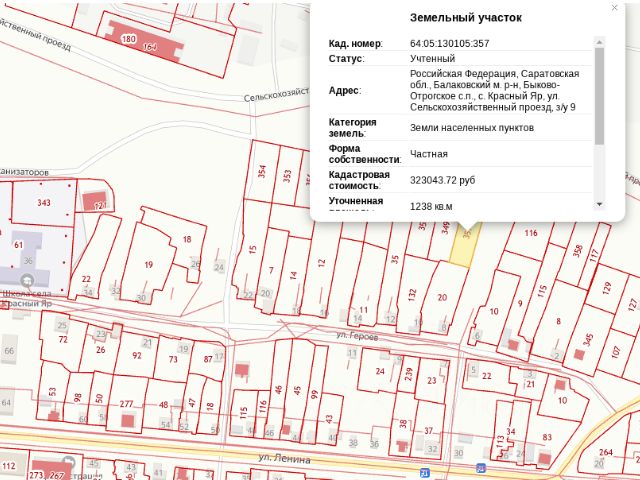The image size is (640, 480).
Task: Select parcel 87 on the map
Action: [208, 359]
